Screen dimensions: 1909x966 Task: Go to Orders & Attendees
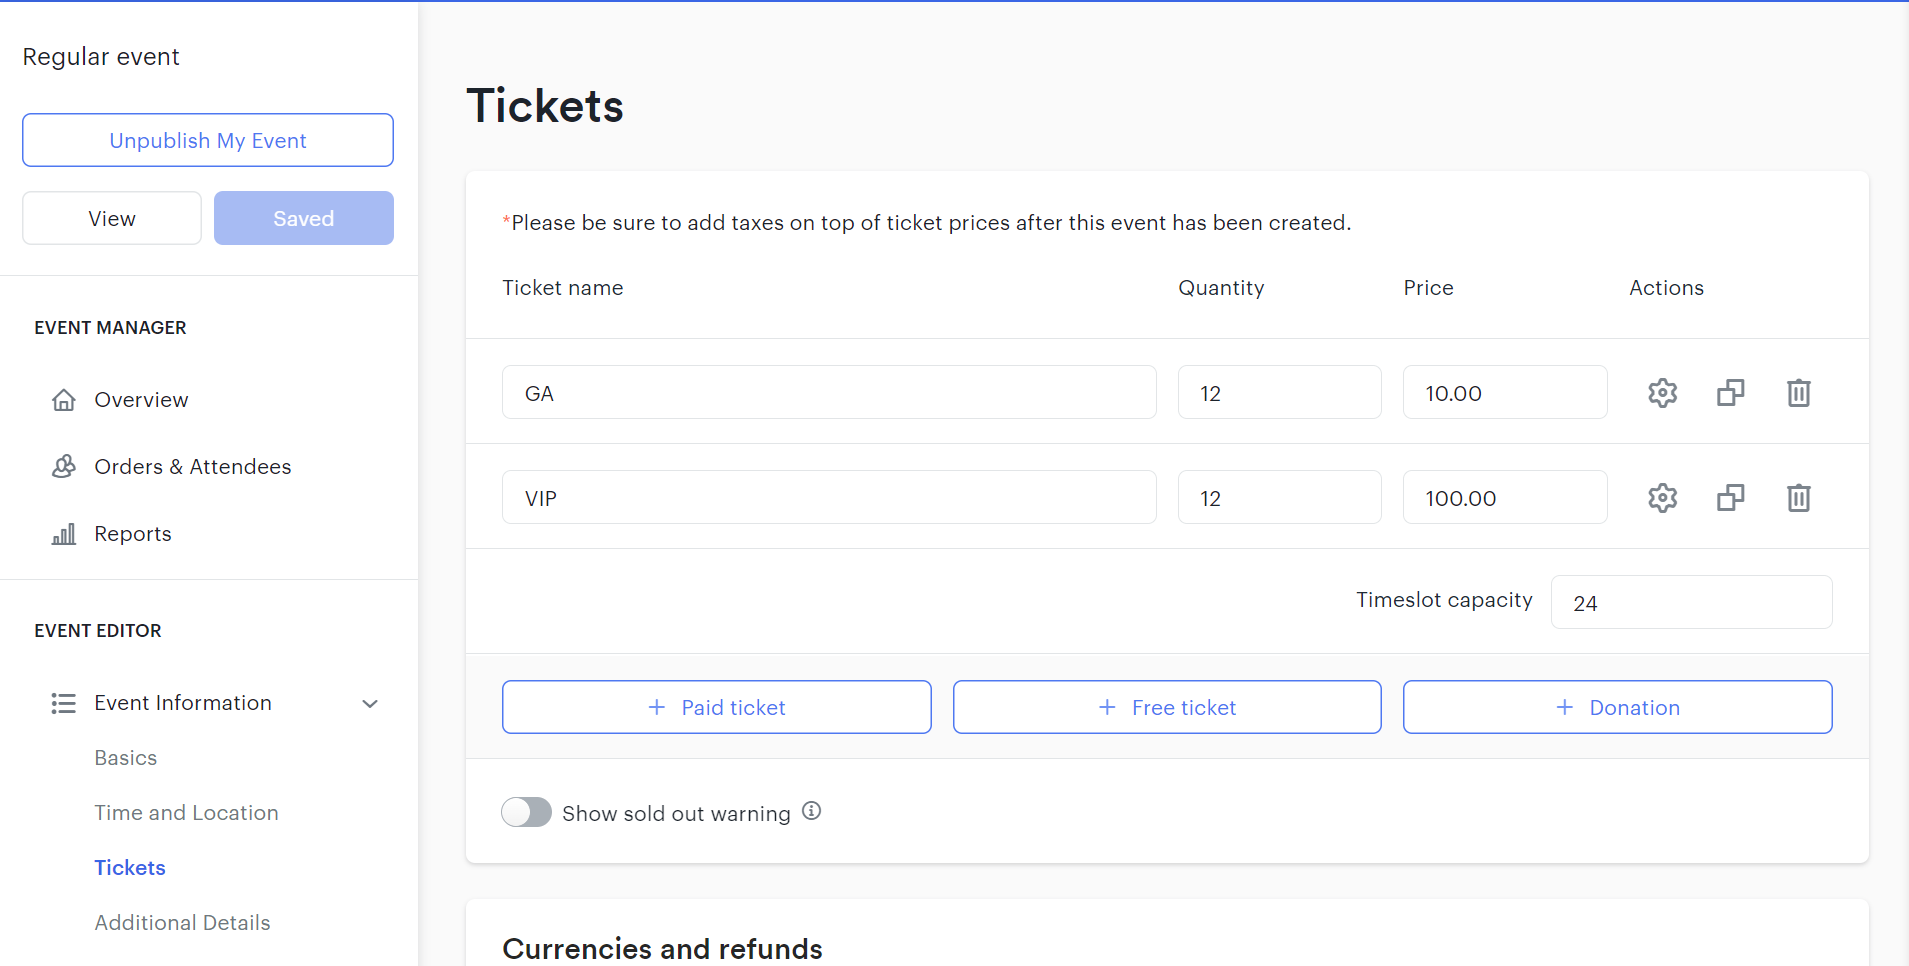click(x=192, y=467)
